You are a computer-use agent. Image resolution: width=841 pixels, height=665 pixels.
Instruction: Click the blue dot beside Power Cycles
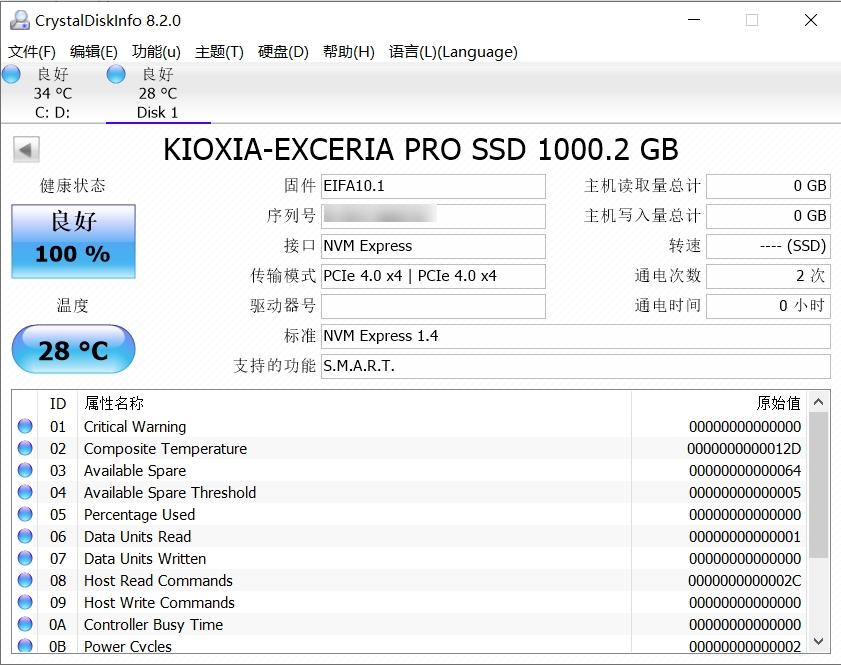[25, 646]
